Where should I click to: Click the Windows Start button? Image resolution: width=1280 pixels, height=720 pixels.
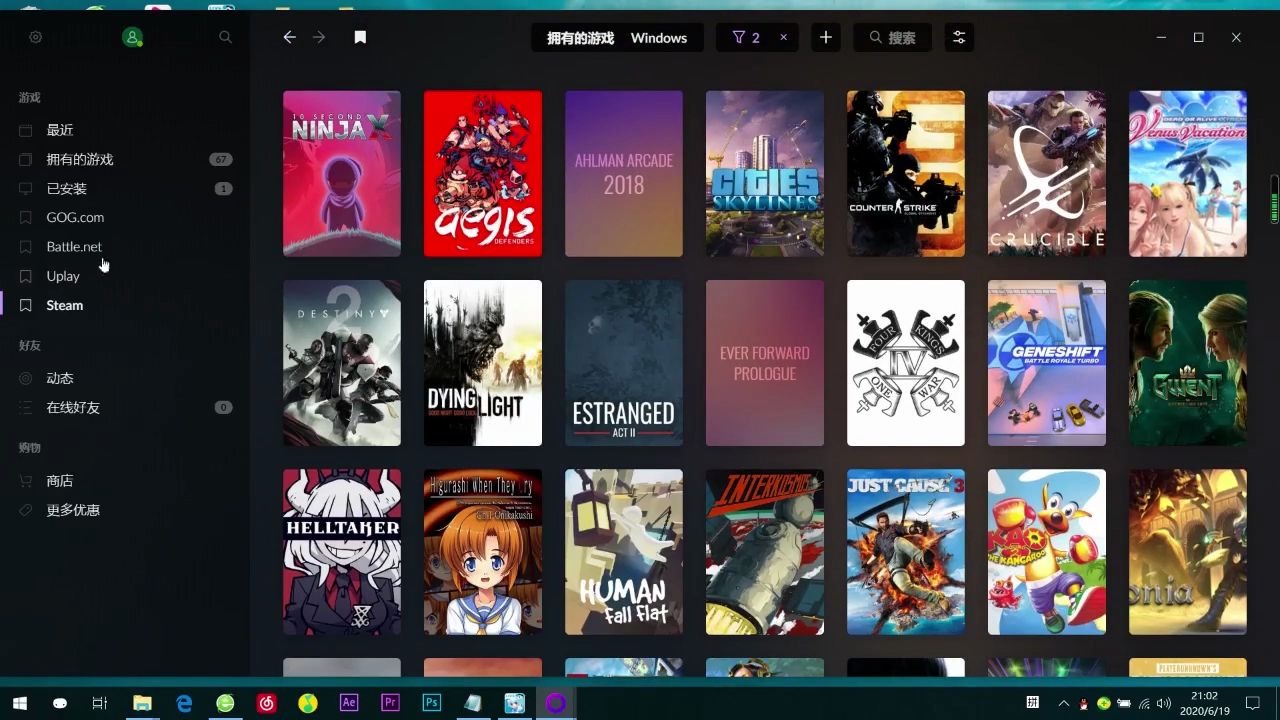tap(19, 703)
